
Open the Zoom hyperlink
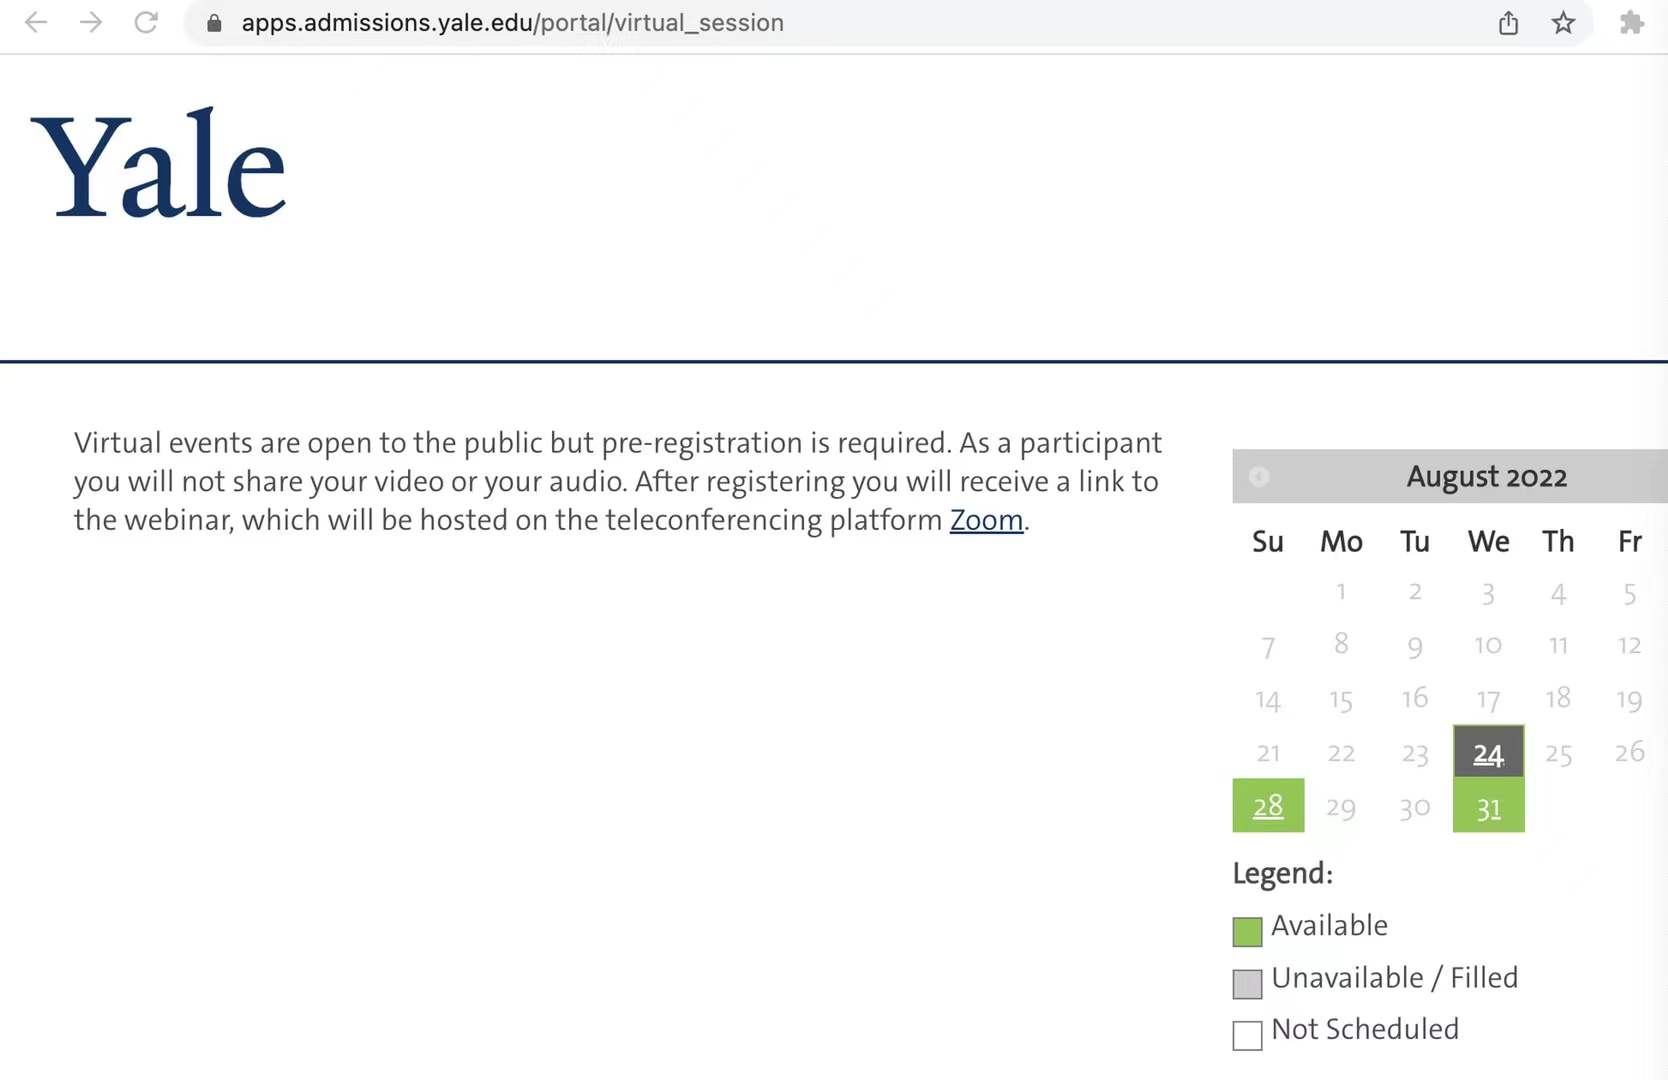pyautogui.click(x=986, y=520)
